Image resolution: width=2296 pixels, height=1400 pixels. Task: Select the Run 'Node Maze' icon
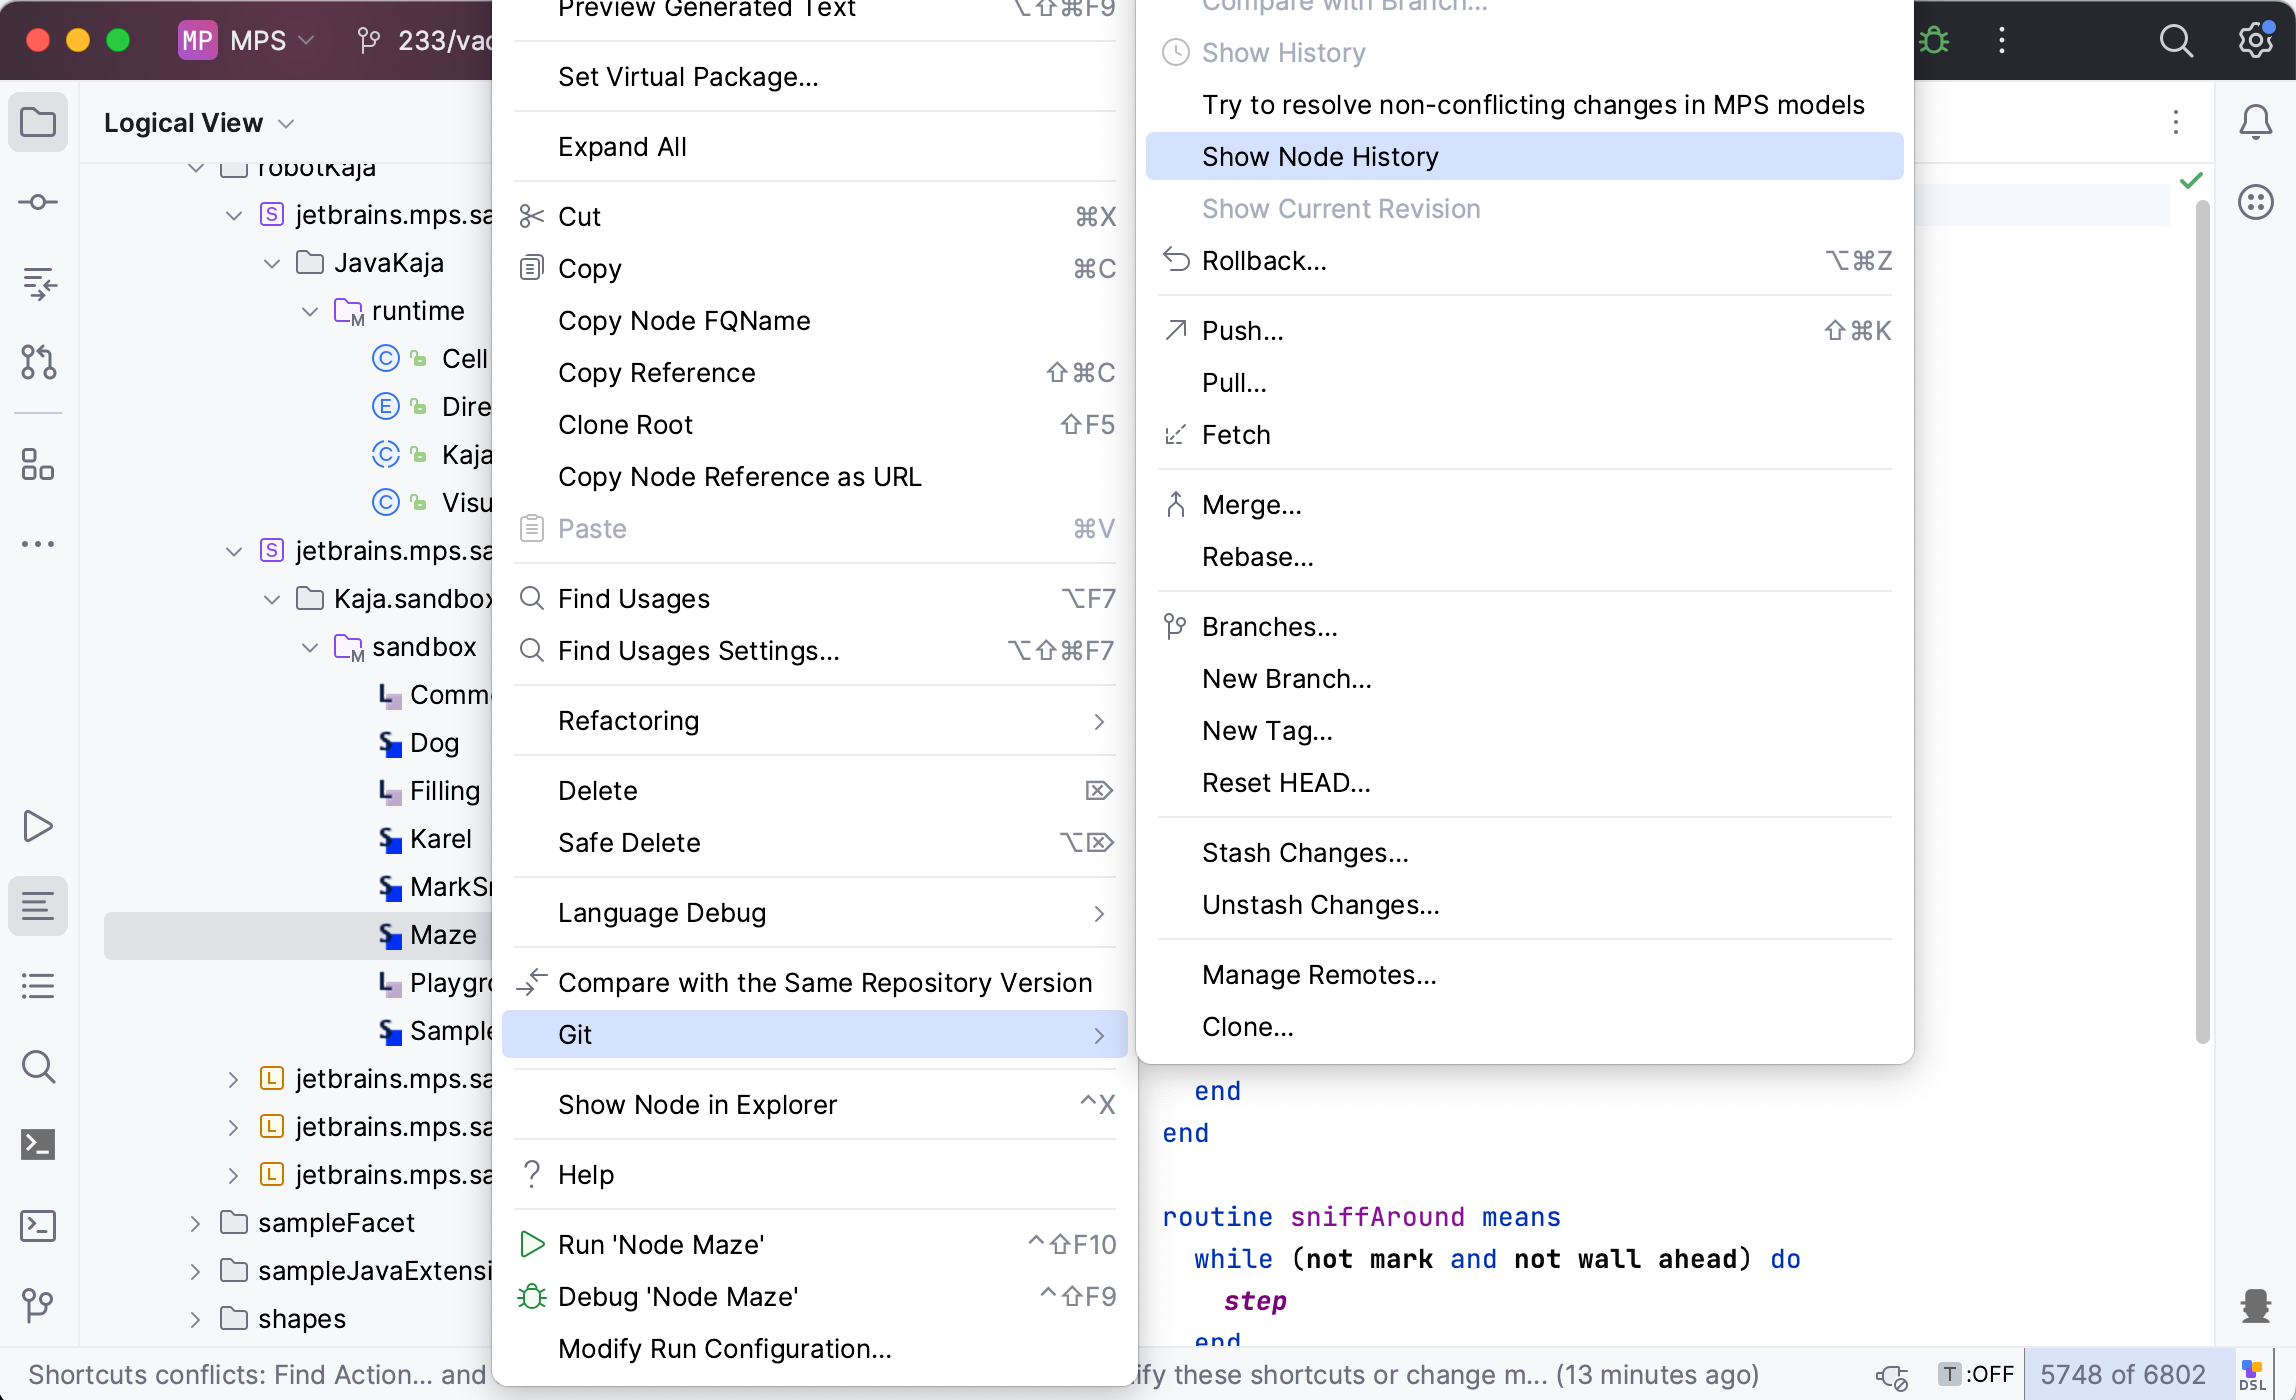pyautogui.click(x=531, y=1244)
